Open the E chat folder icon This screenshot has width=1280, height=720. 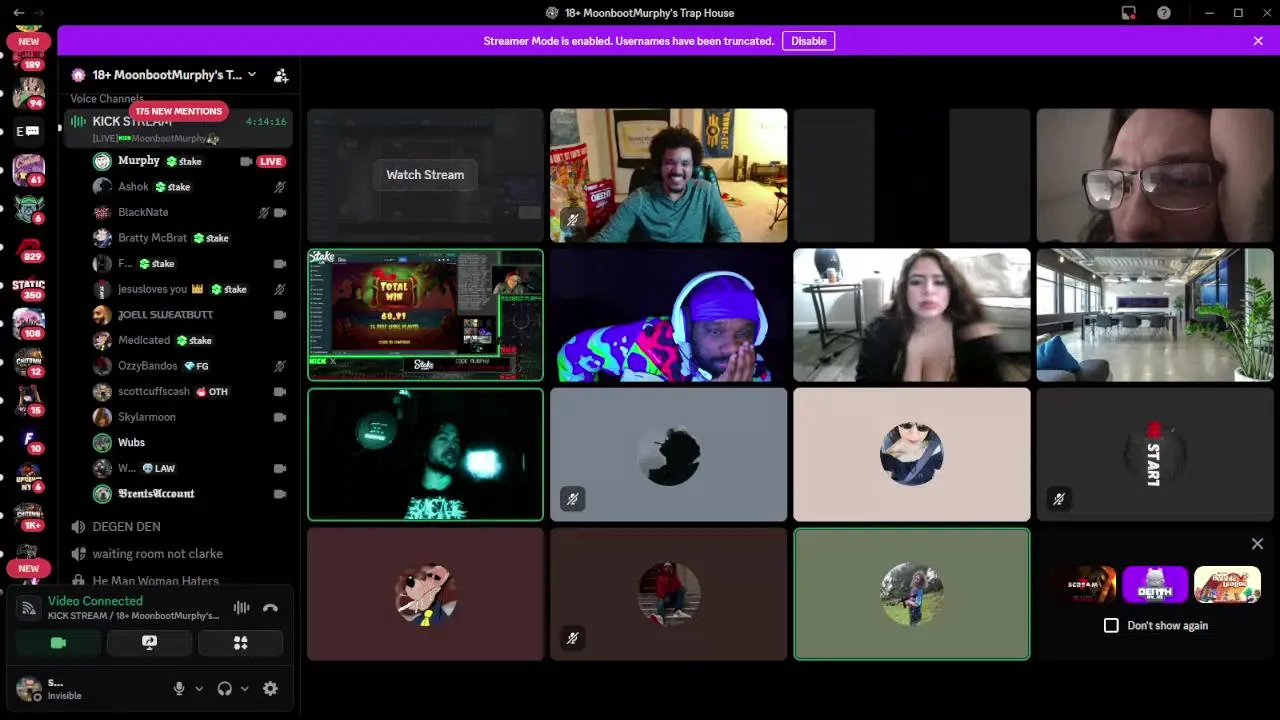[28, 131]
